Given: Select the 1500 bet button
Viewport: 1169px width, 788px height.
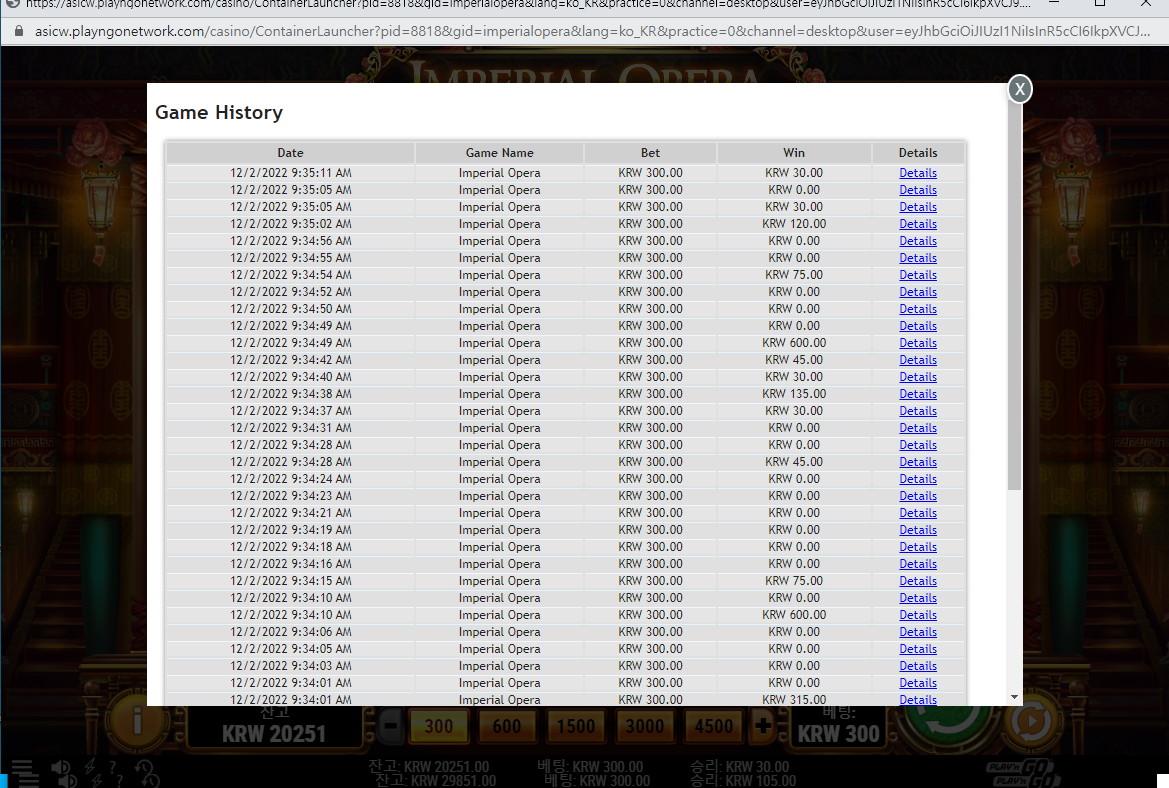Looking at the screenshot, I should pyautogui.click(x=576, y=726).
